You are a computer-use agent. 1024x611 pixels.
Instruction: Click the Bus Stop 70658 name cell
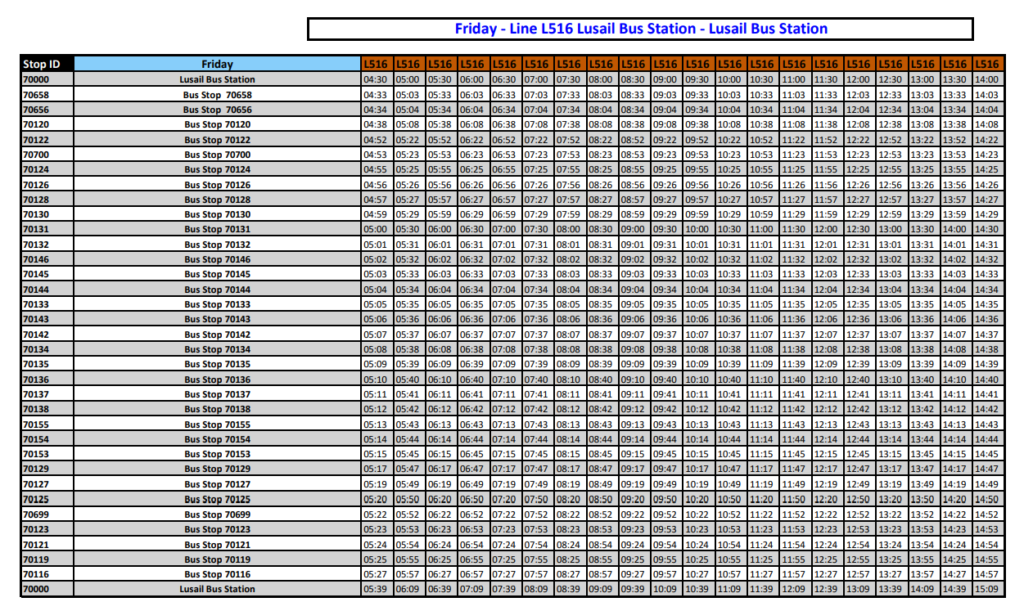(217, 95)
